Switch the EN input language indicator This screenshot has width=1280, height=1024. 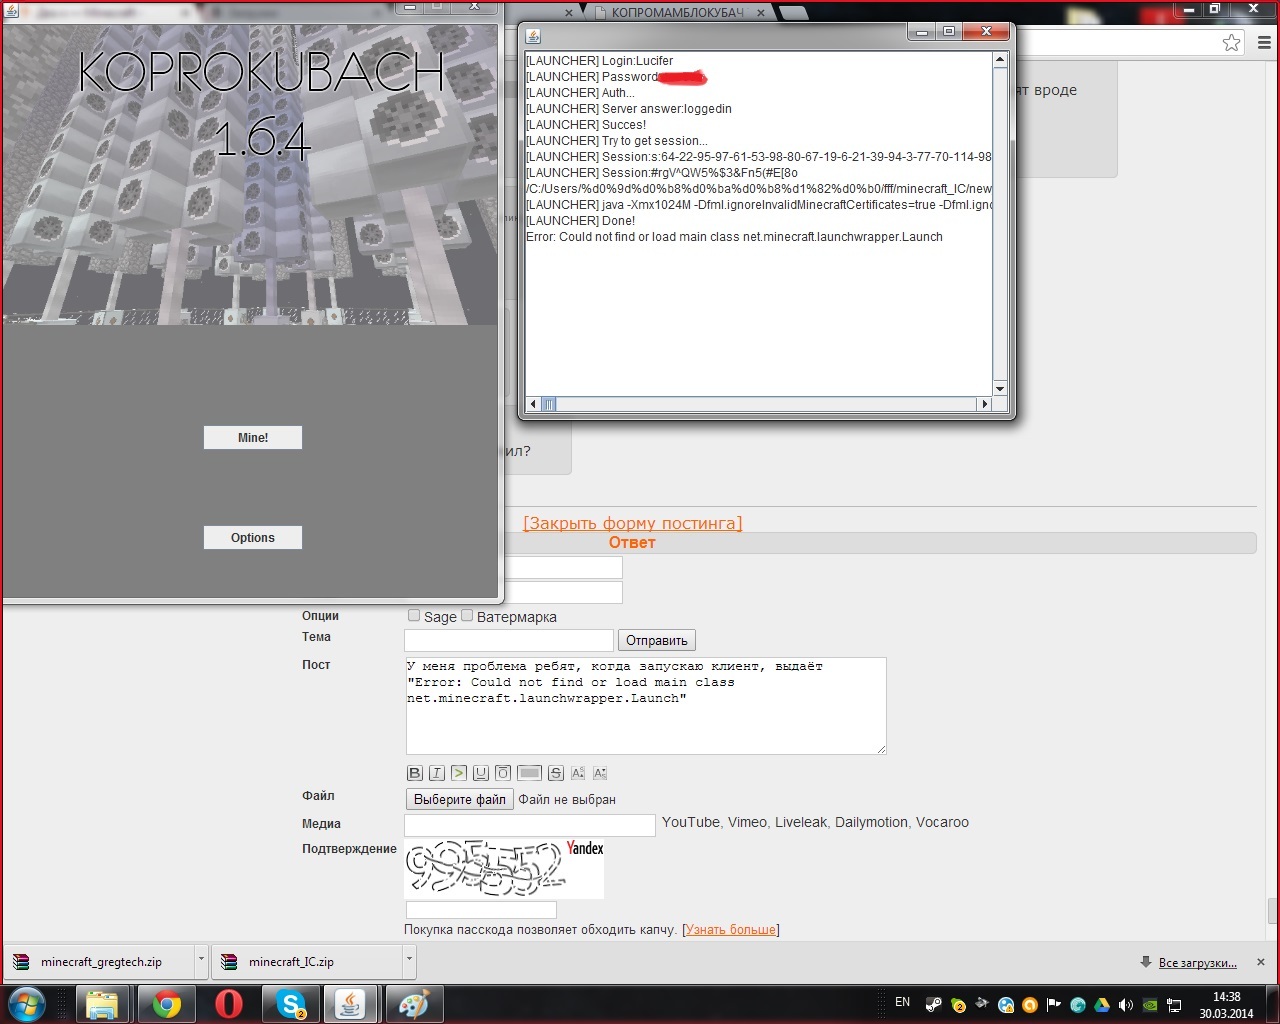click(903, 1002)
